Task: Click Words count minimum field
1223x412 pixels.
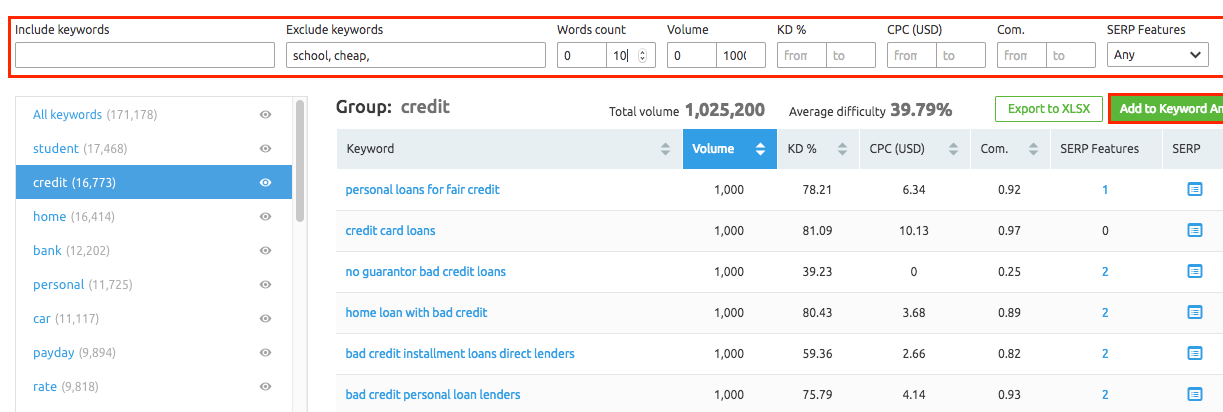Action: 581,55
